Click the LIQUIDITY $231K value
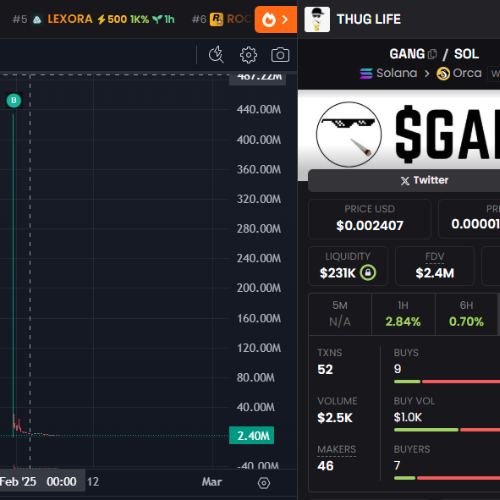500x500 pixels. [x=338, y=273]
